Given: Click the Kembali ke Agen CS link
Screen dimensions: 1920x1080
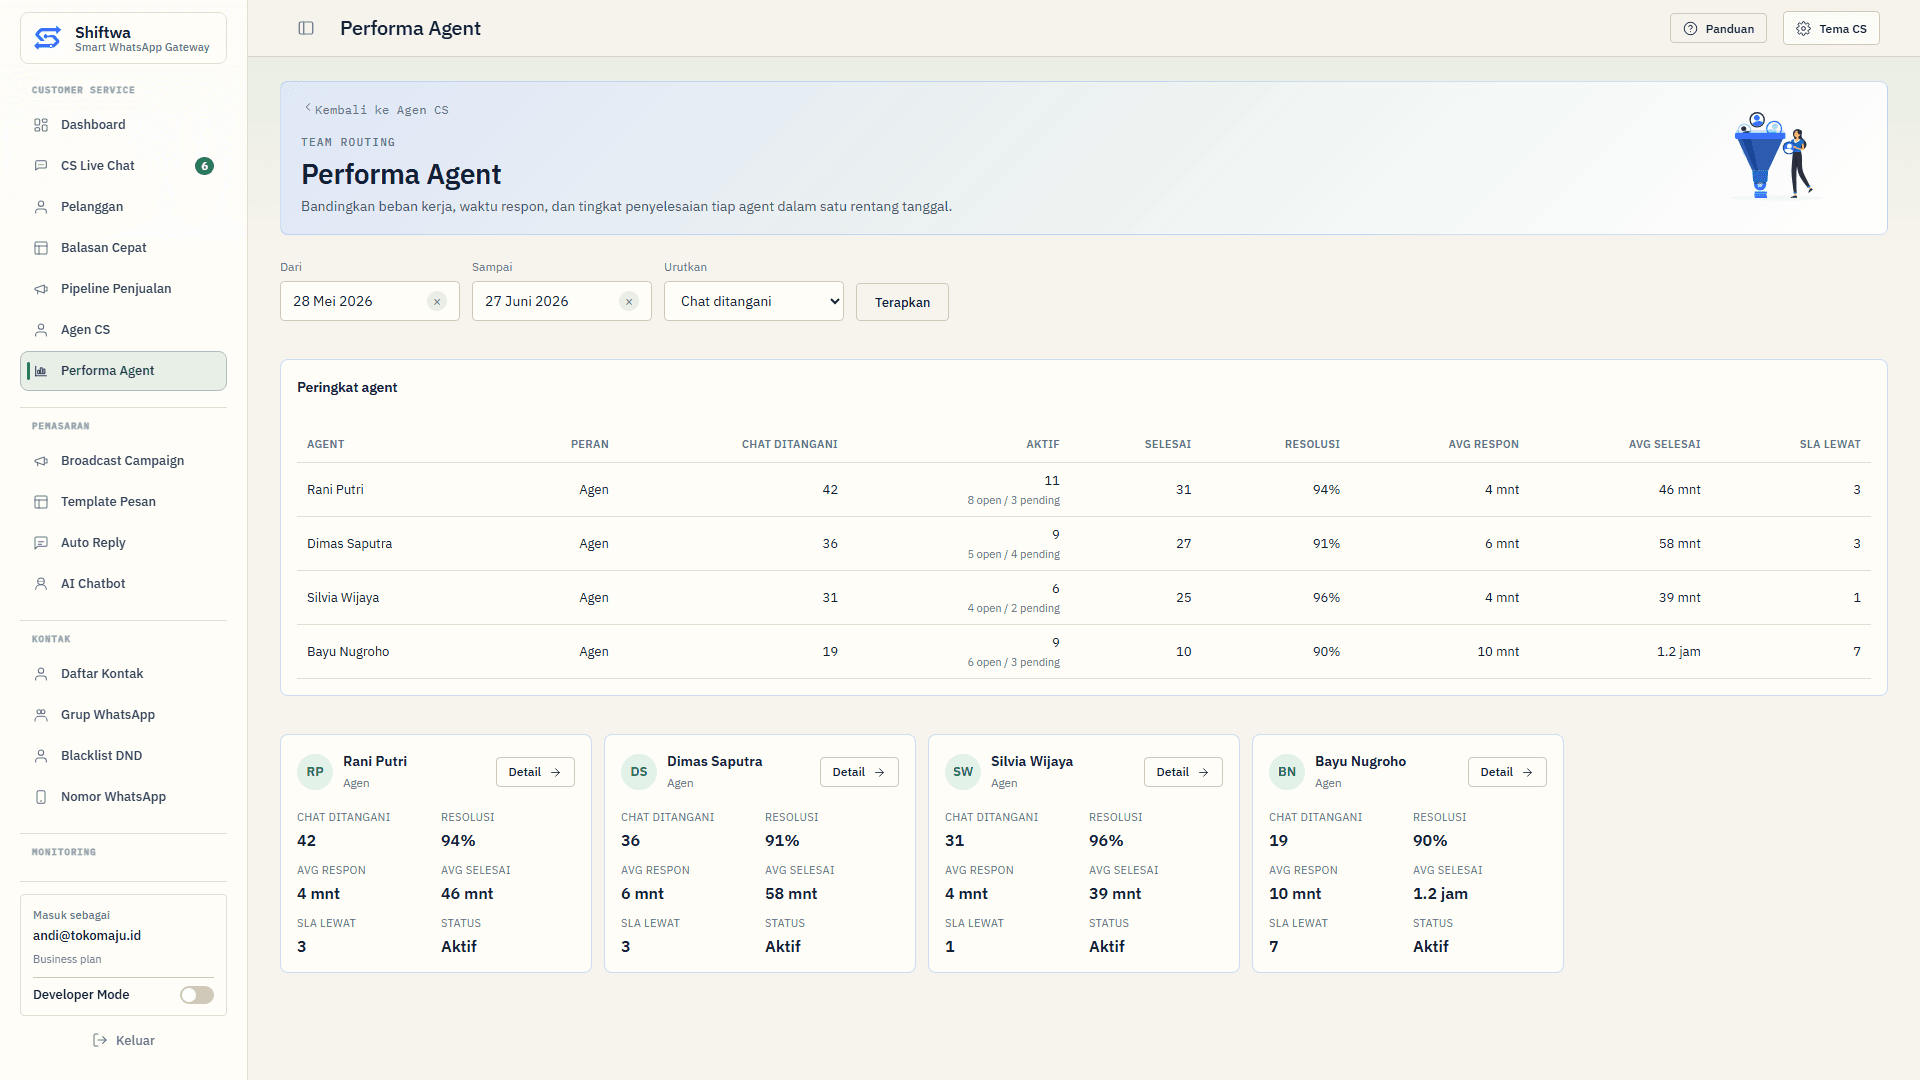Looking at the screenshot, I should click(377, 110).
